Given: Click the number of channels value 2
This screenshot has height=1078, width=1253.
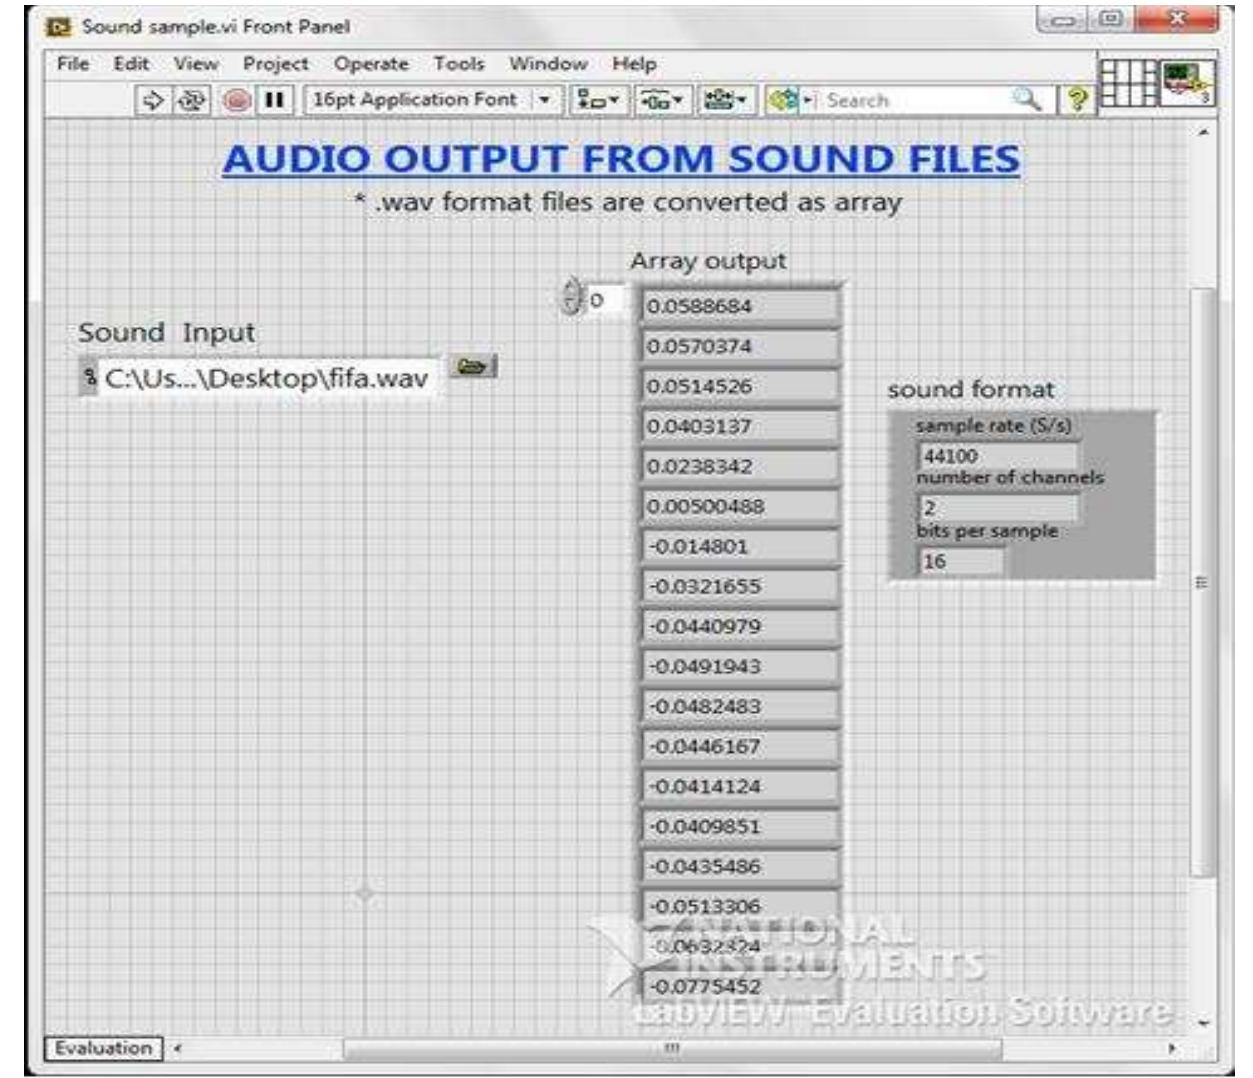Looking at the screenshot, I should click(997, 508).
